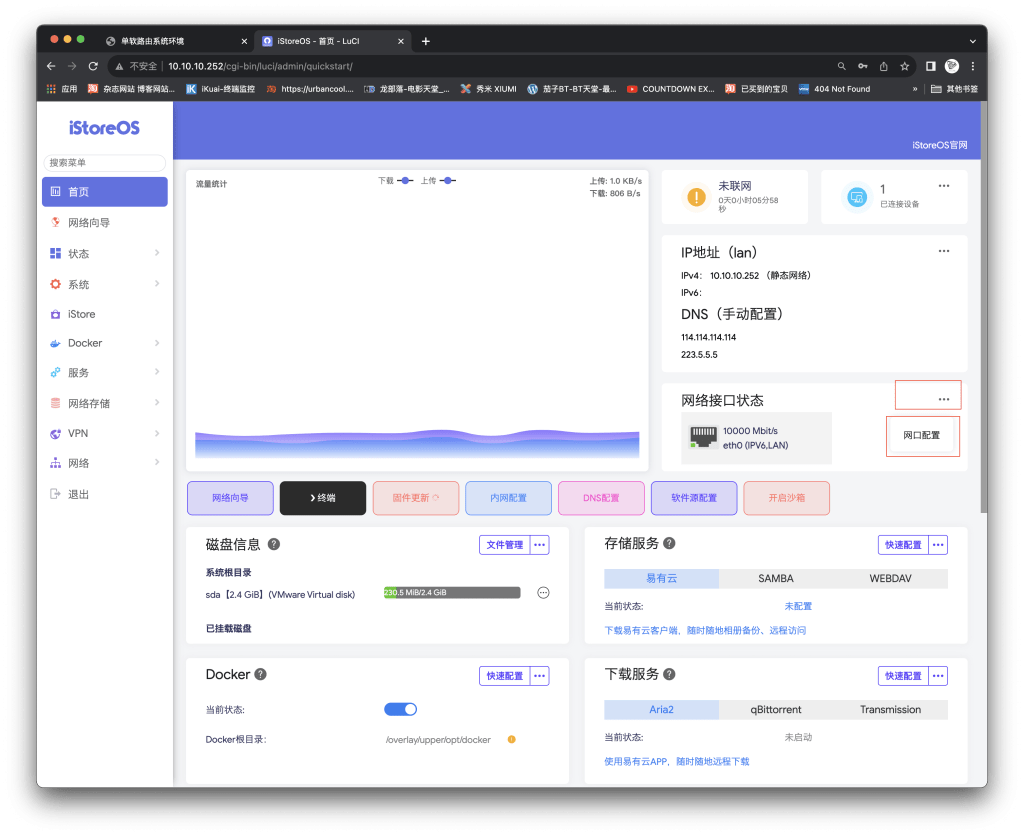Click the help icon next to Docker heading
Screen dimensions: 1024x836
260,675
